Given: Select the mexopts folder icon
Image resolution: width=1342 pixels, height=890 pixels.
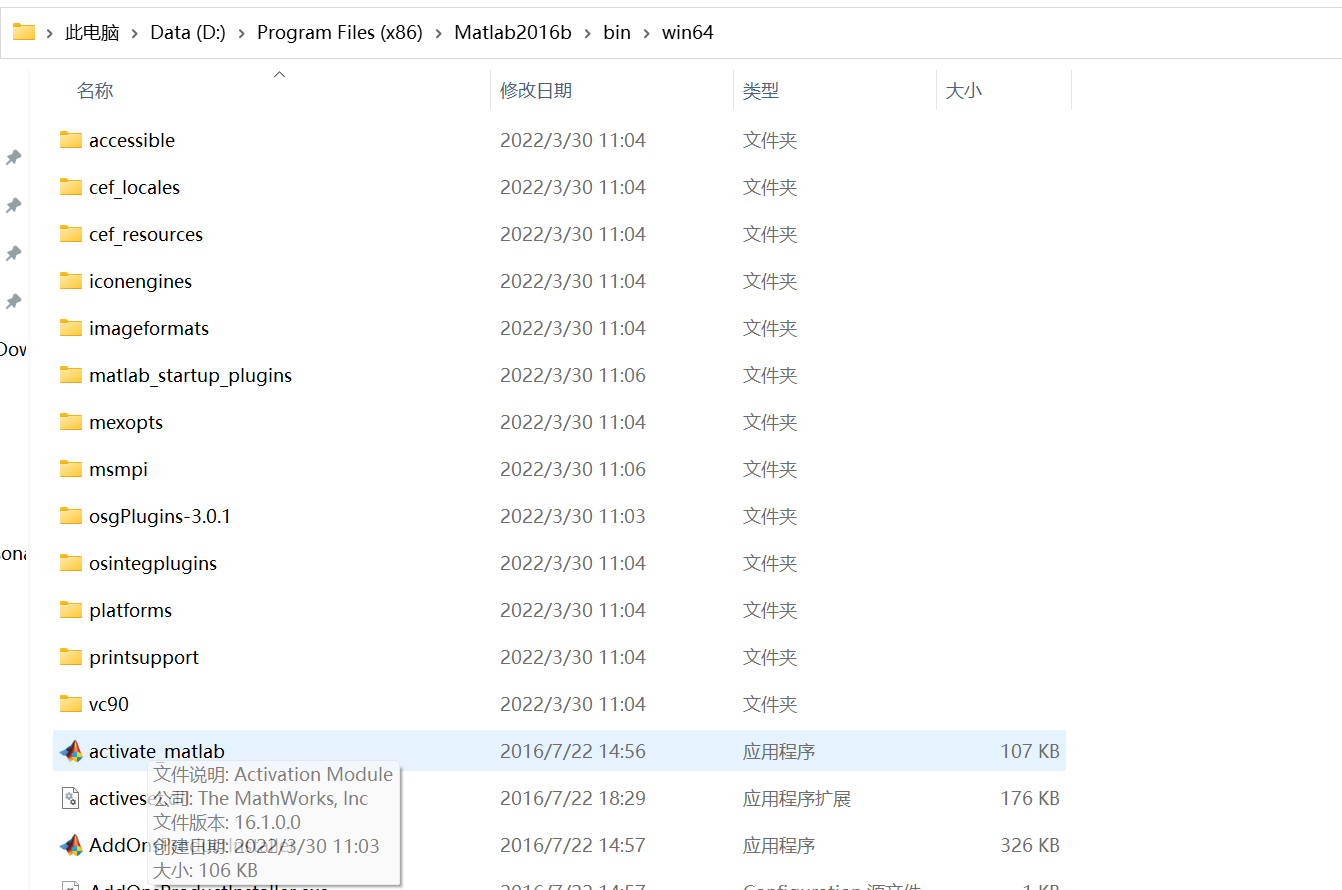Looking at the screenshot, I should pos(70,422).
